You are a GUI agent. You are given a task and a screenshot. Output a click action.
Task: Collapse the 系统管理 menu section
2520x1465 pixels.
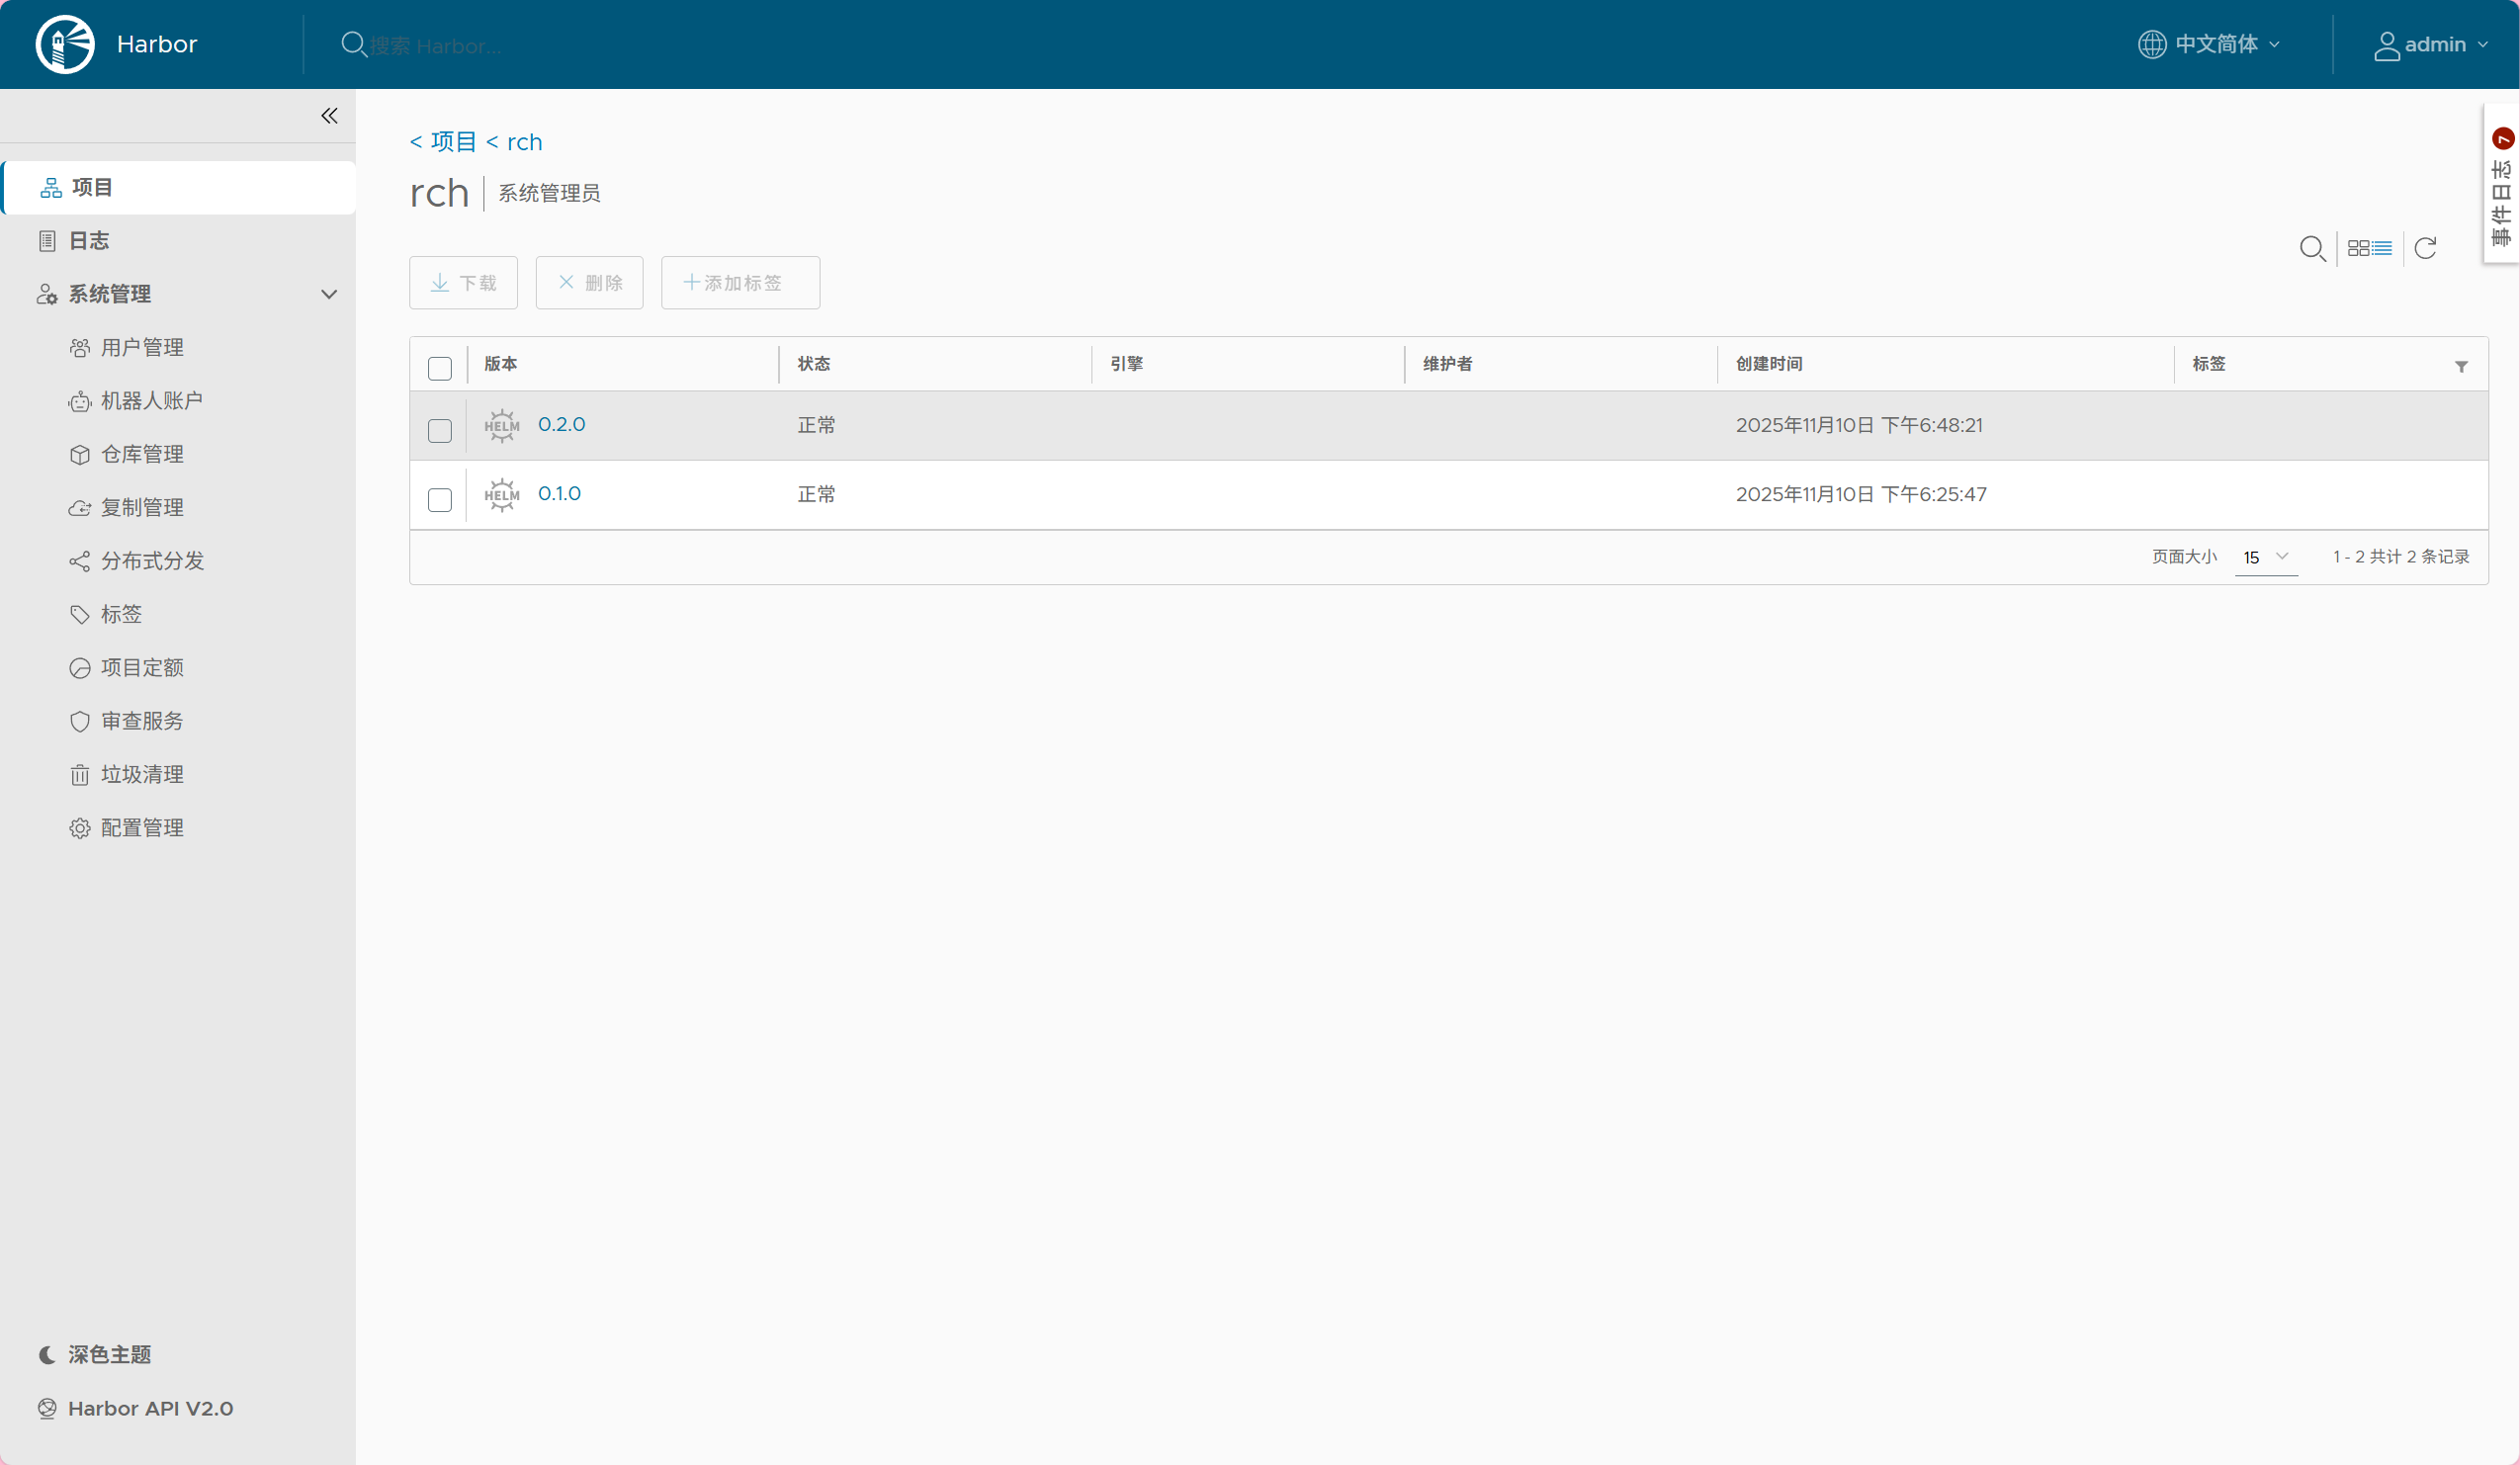click(x=329, y=294)
